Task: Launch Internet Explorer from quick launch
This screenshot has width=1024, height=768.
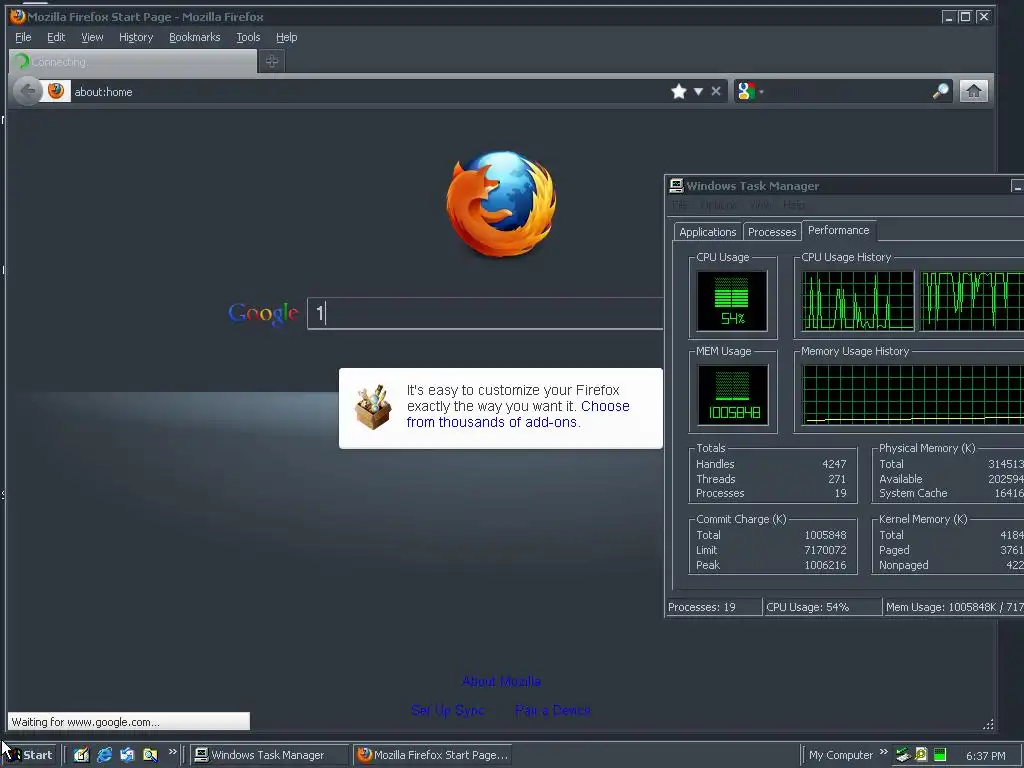Action: coord(104,755)
